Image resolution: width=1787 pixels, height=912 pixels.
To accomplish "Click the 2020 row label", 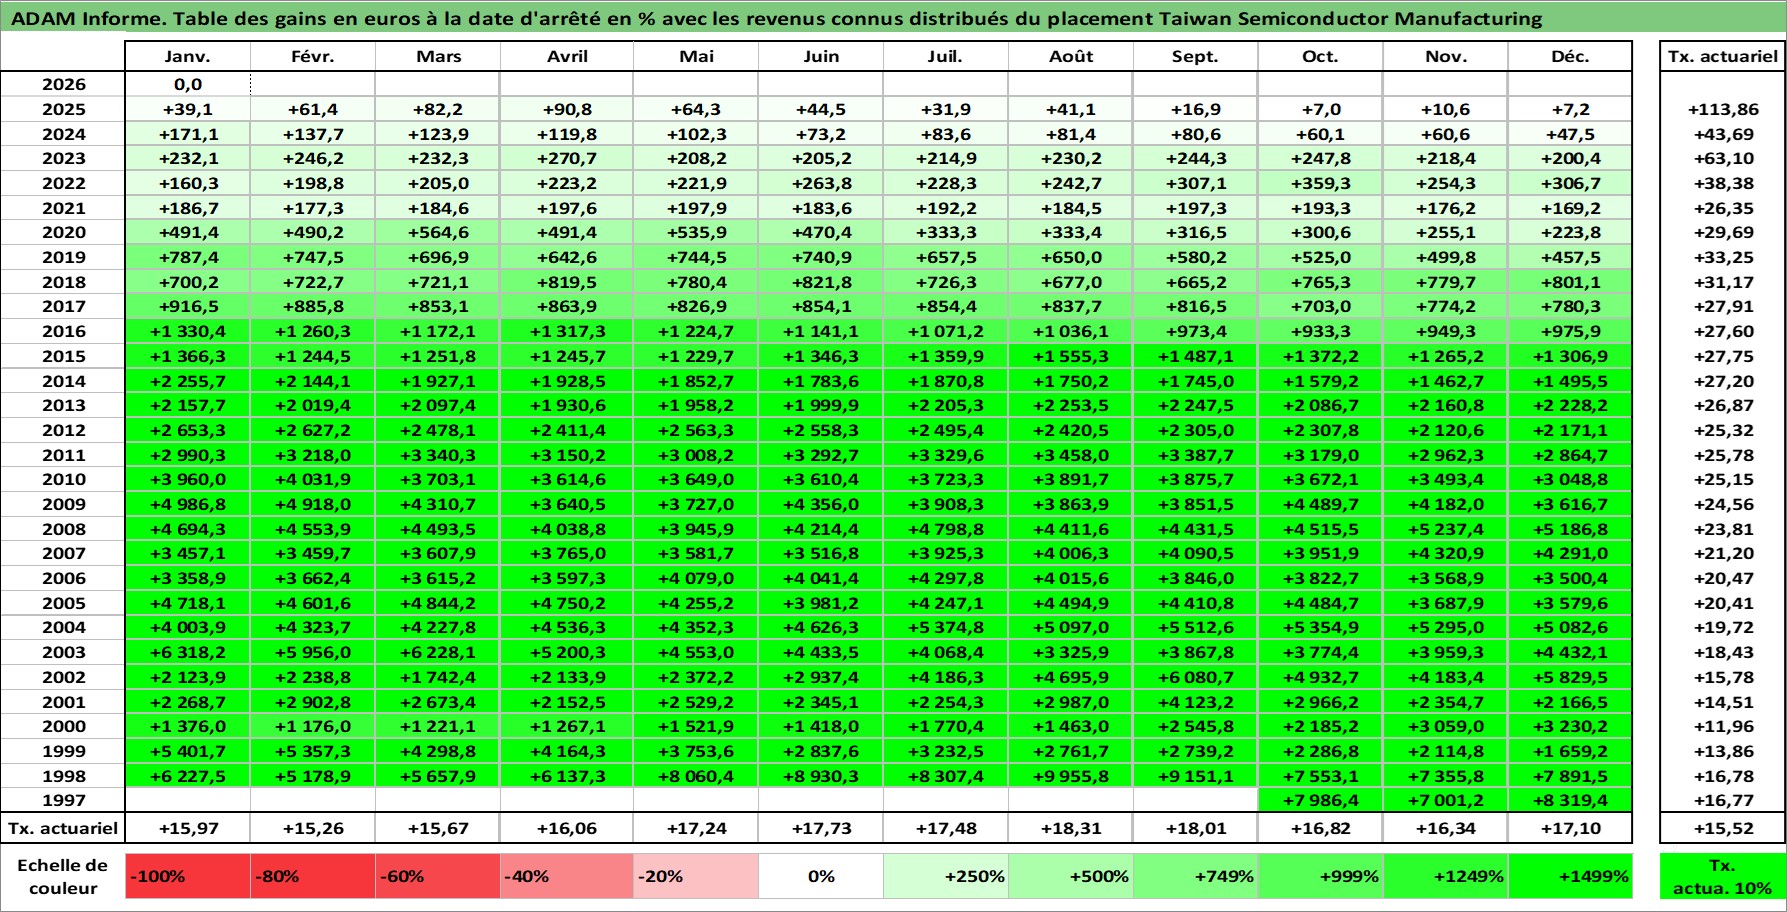I will (63, 232).
